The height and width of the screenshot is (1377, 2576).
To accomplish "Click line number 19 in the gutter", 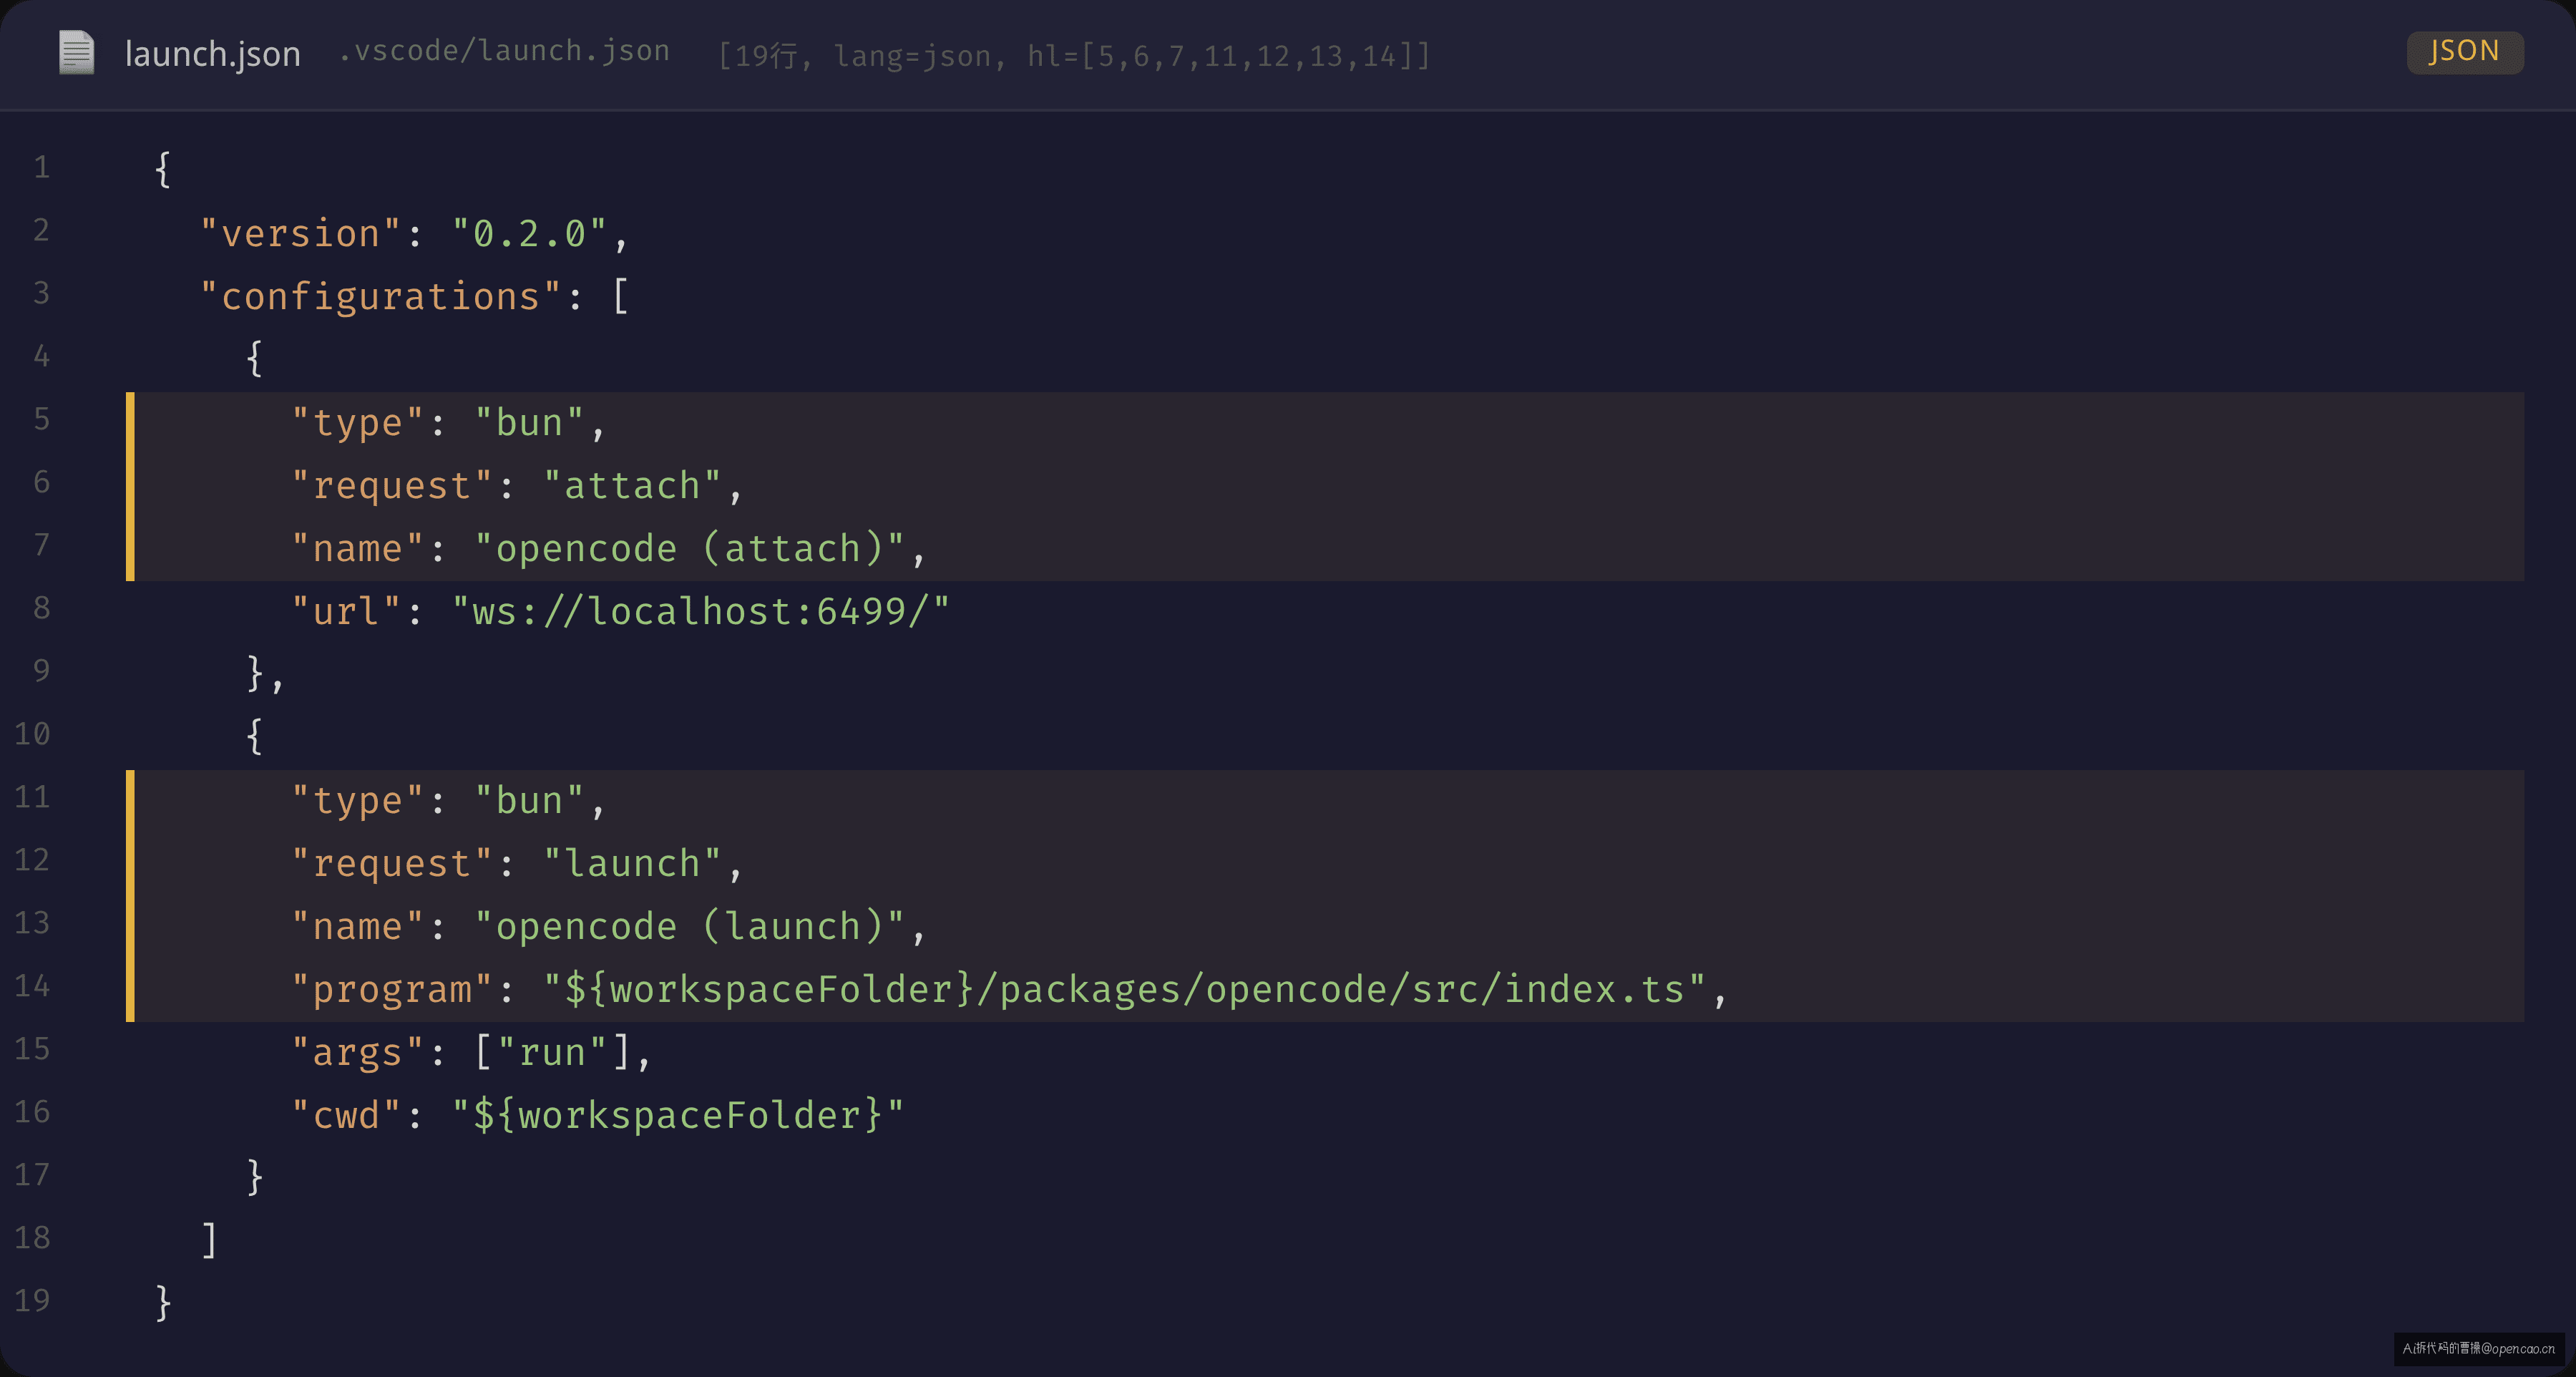I will point(32,1300).
